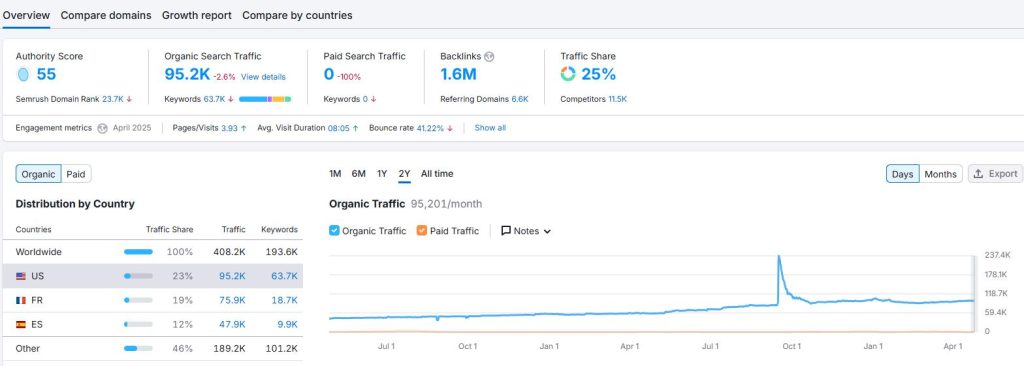
Task: Select the Worldwide row
Action: (x=153, y=252)
